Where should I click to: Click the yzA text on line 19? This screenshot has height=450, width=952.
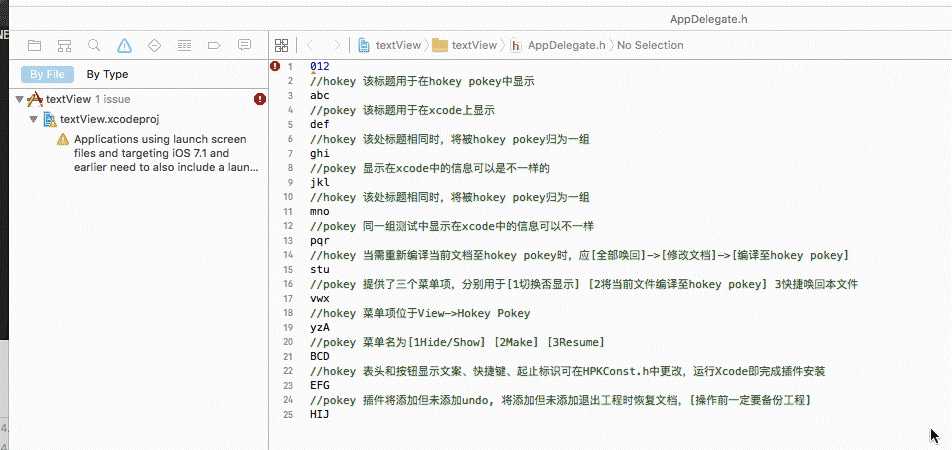pyautogui.click(x=319, y=328)
